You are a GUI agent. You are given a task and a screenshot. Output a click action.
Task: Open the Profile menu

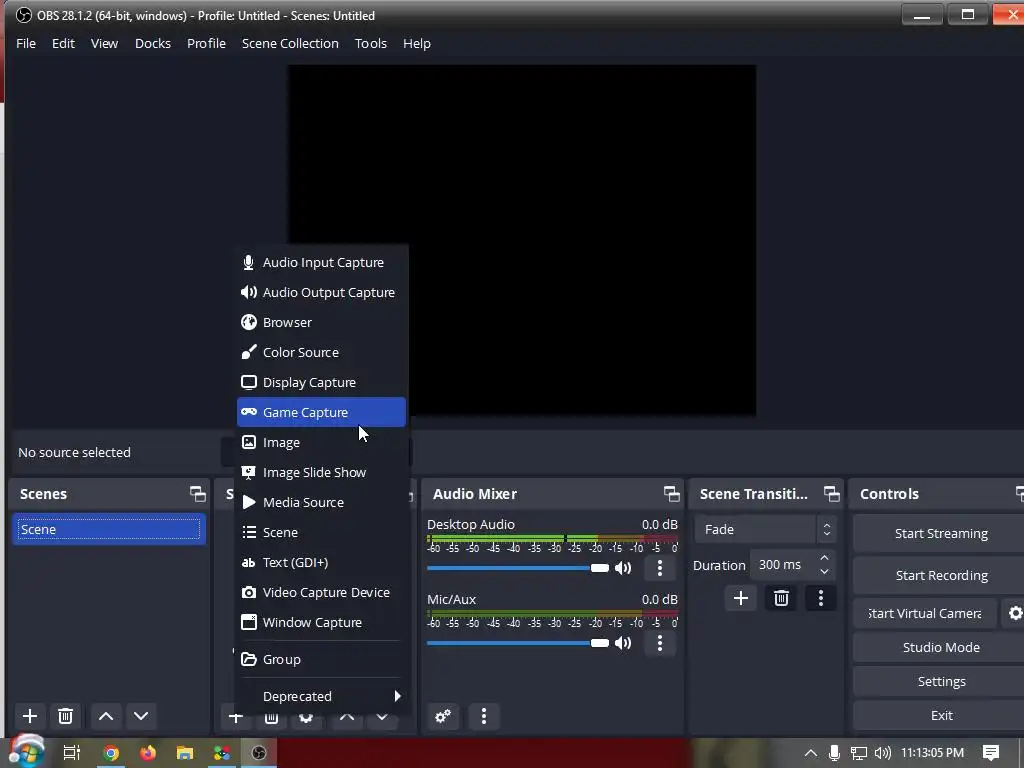pos(206,44)
